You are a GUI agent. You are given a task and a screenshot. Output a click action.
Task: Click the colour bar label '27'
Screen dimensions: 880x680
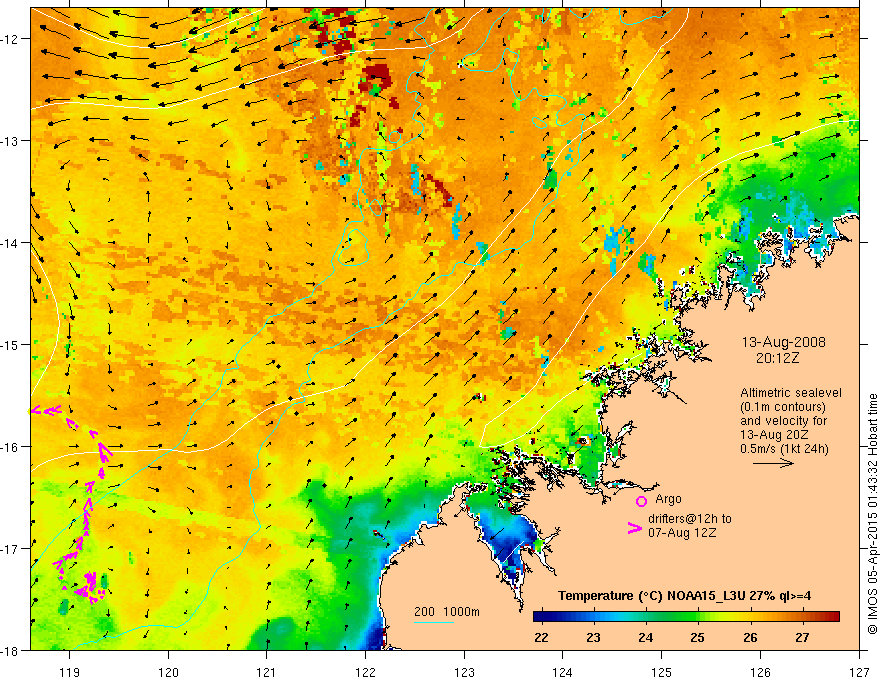(803, 637)
